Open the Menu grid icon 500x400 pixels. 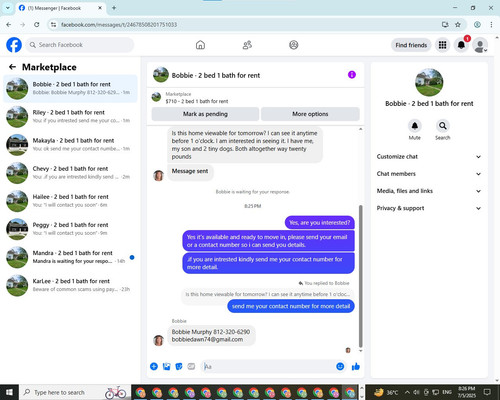442,45
